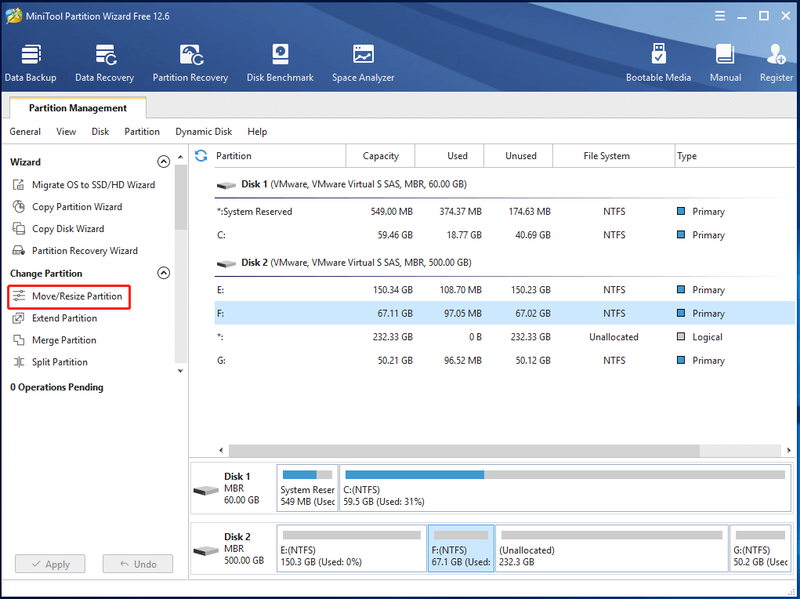Click the E:(NTFS) block in disk map
The width and height of the screenshot is (800, 599).
coord(352,548)
